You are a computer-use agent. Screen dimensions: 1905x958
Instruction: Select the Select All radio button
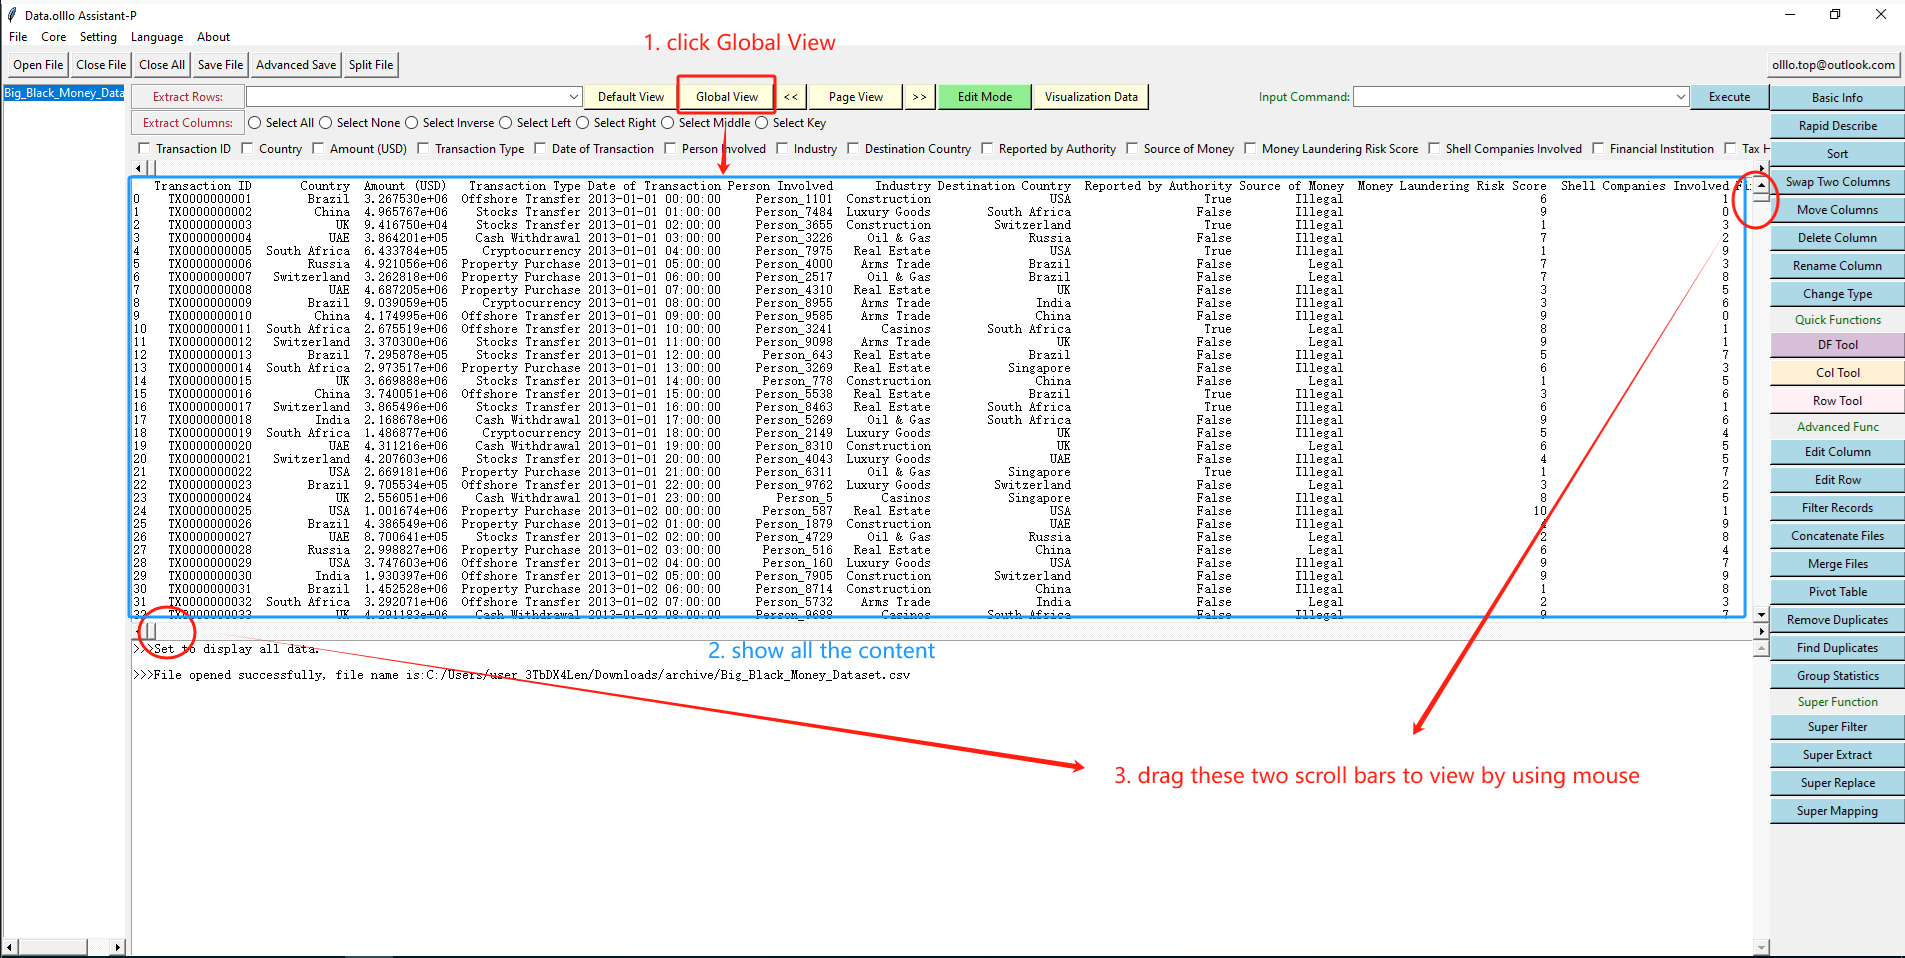(x=255, y=123)
